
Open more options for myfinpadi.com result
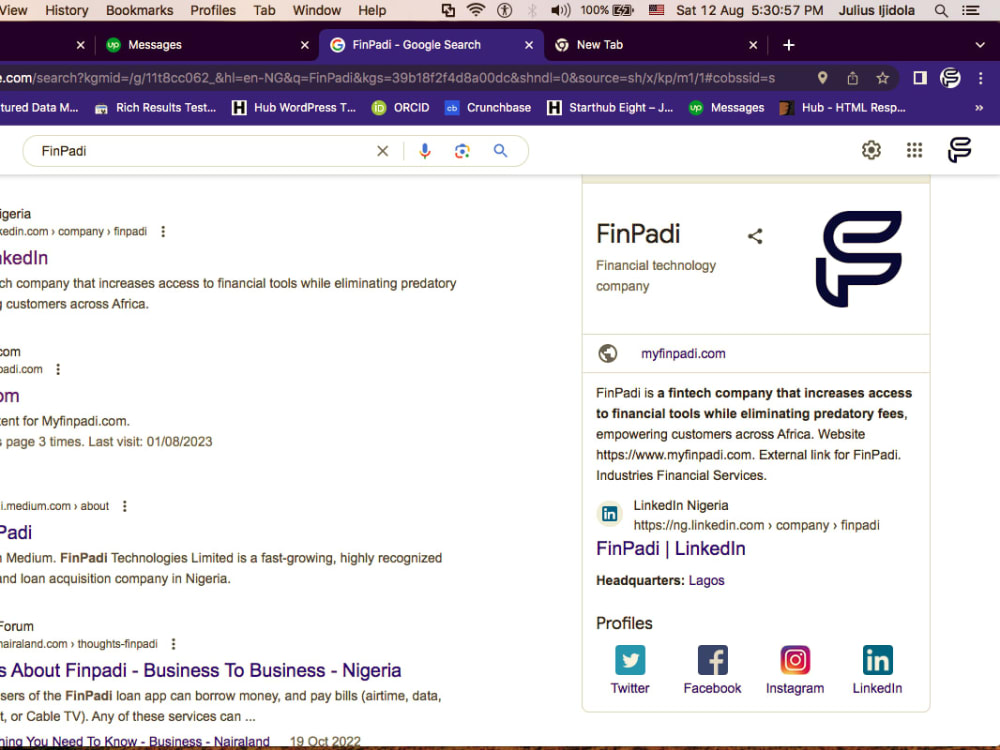coord(58,369)
